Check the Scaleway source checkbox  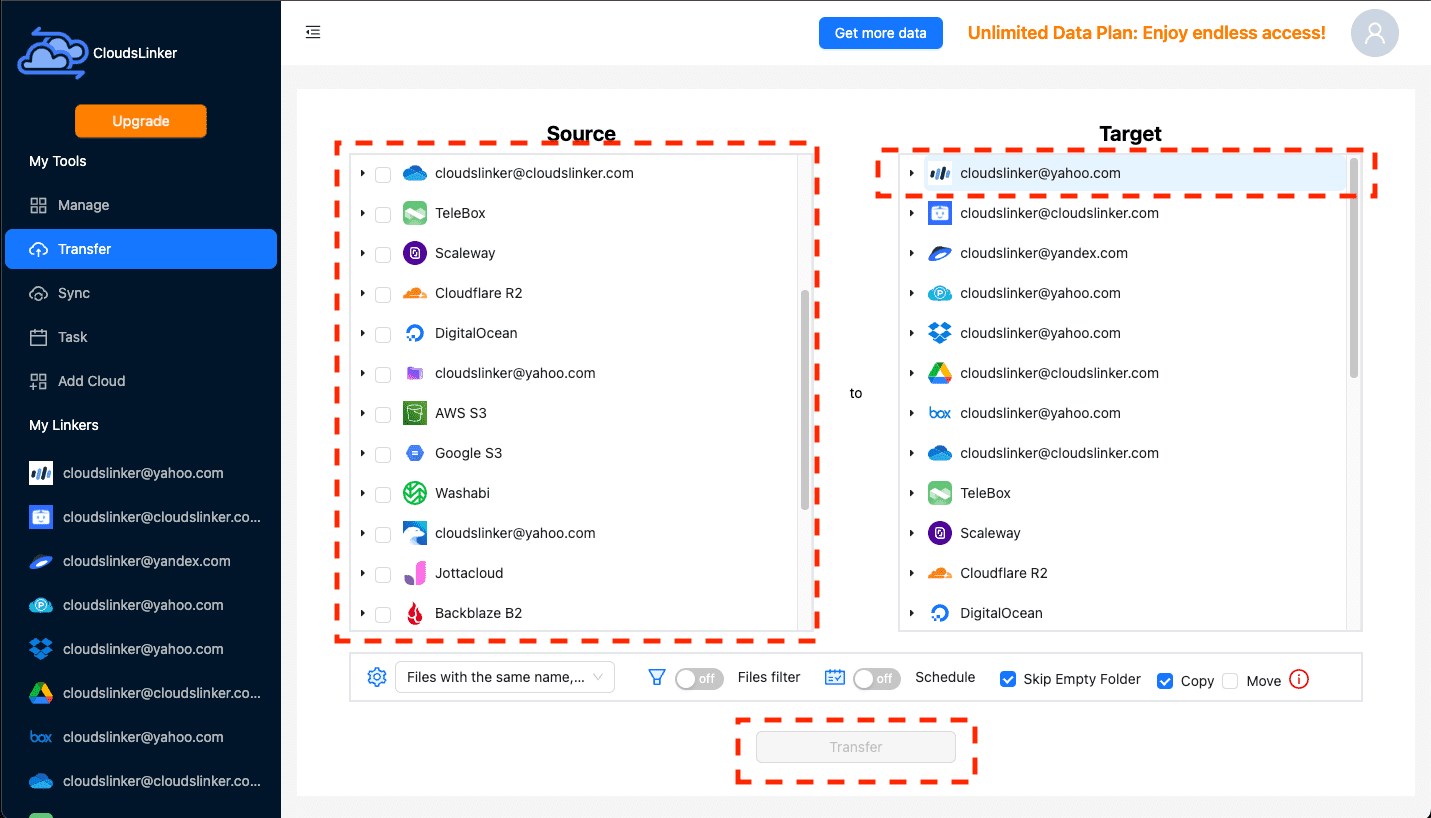(x=383, y=255)
